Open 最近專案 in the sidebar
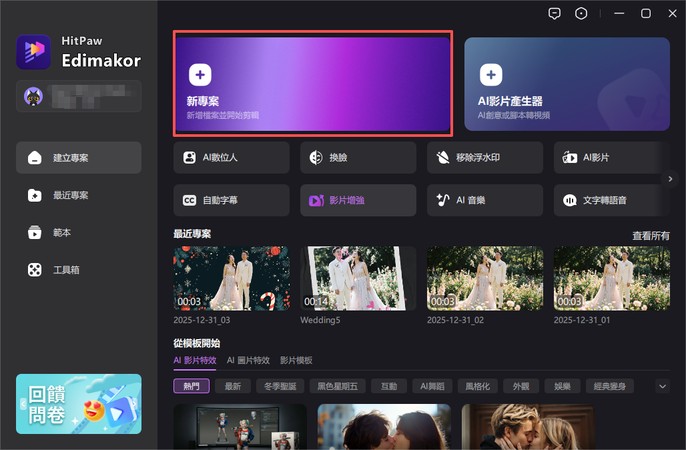This screenshot has height=450, width=686. pyautogui.click(x=79, y=195)
